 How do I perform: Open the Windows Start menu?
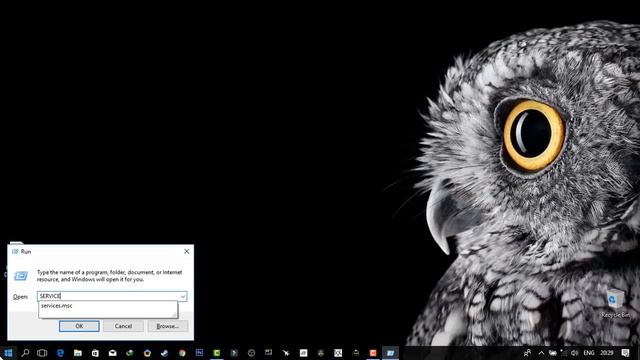coord(8,353)
